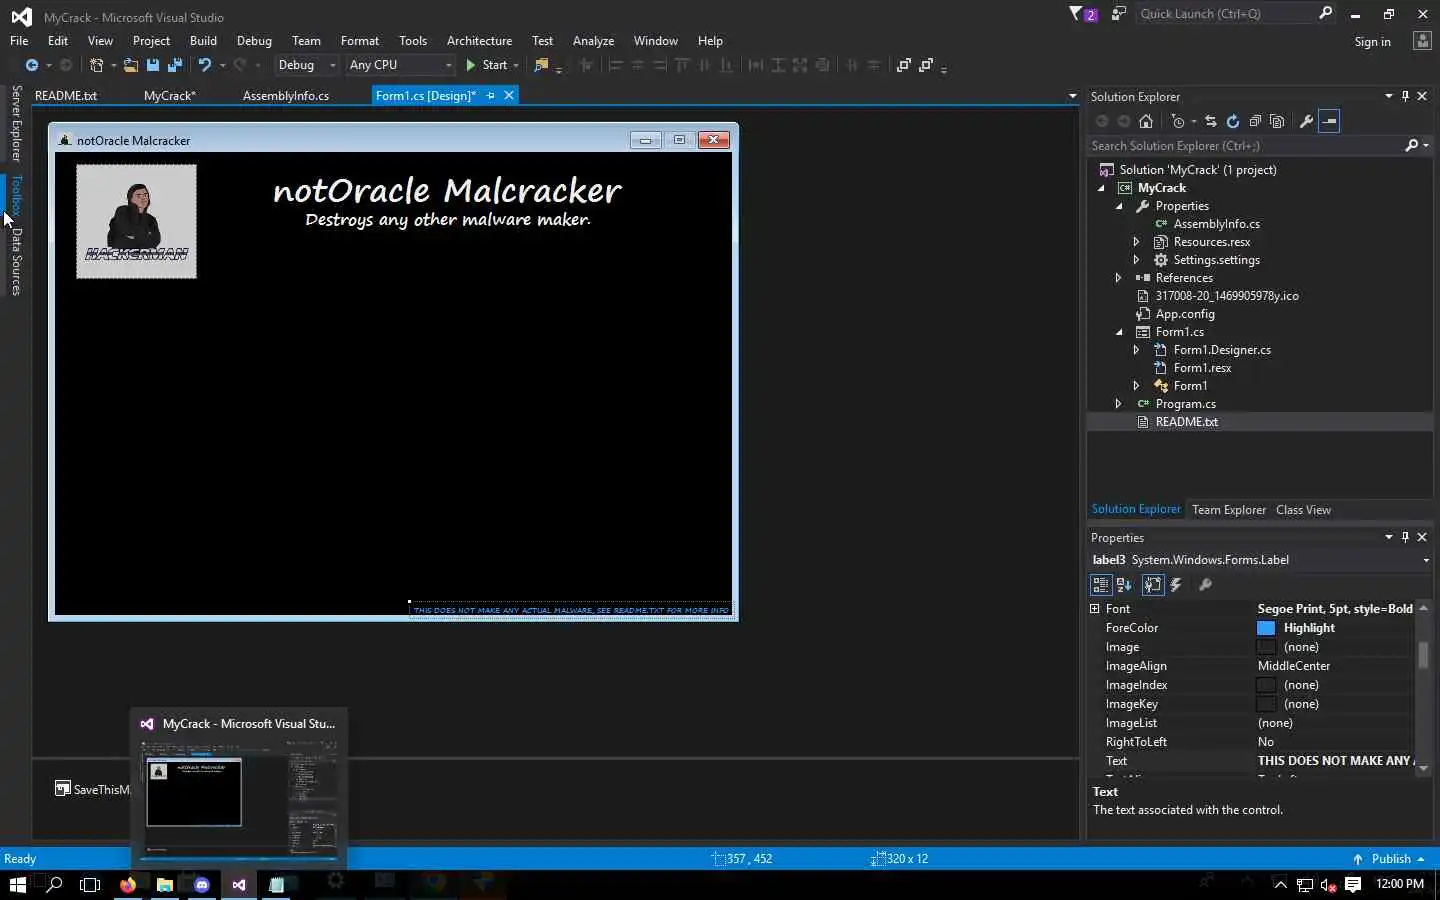Click the Navigate Backward toolbar arrow
The width and height of the screenshot is (1440, 900).
[32, 65]
